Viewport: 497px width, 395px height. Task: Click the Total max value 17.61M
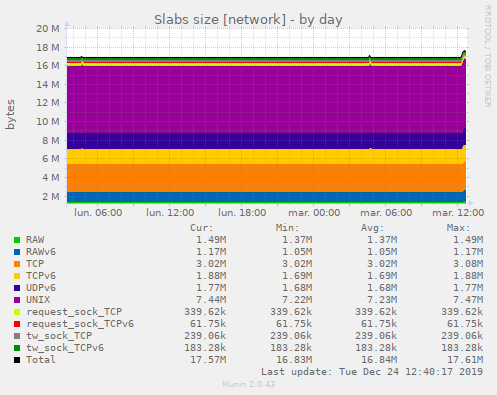465,360
